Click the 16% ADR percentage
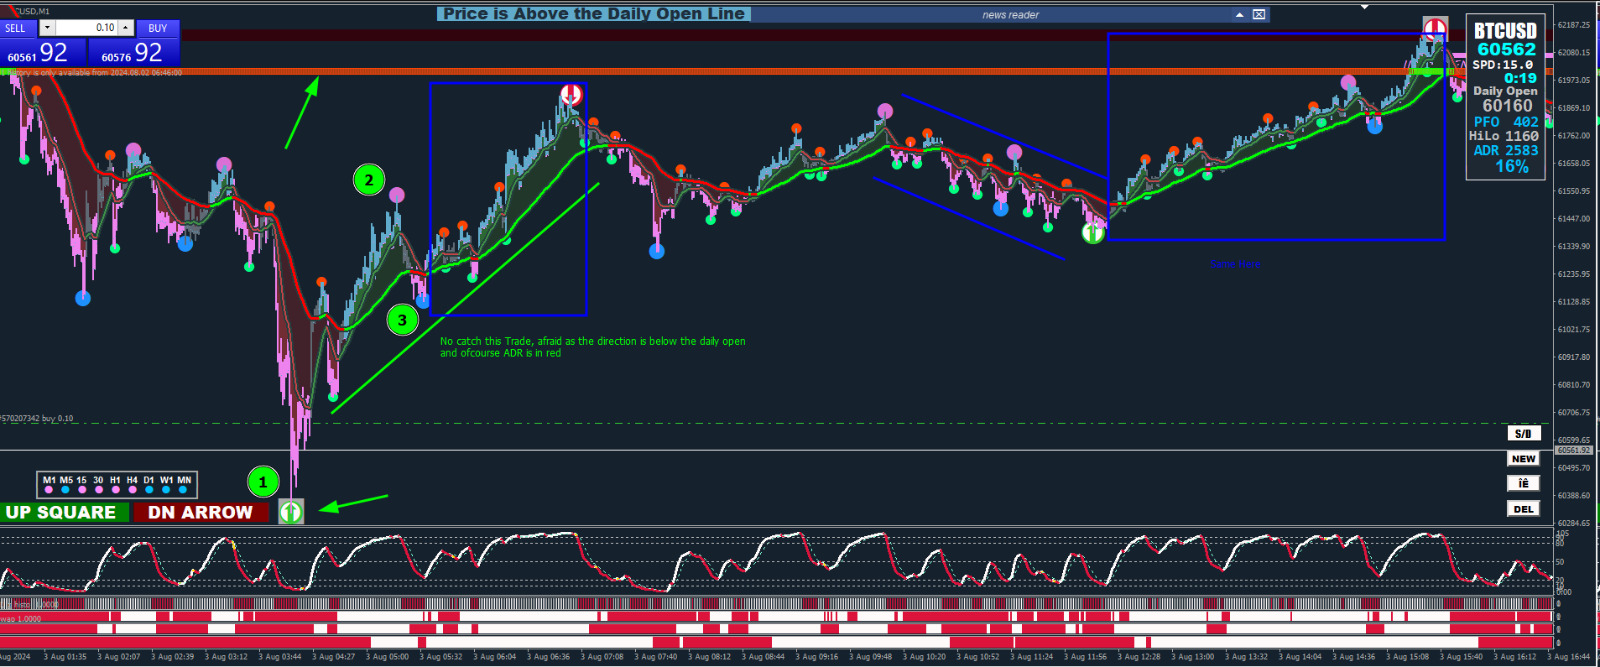The image size is (1600, 667). pos(1512,166)
